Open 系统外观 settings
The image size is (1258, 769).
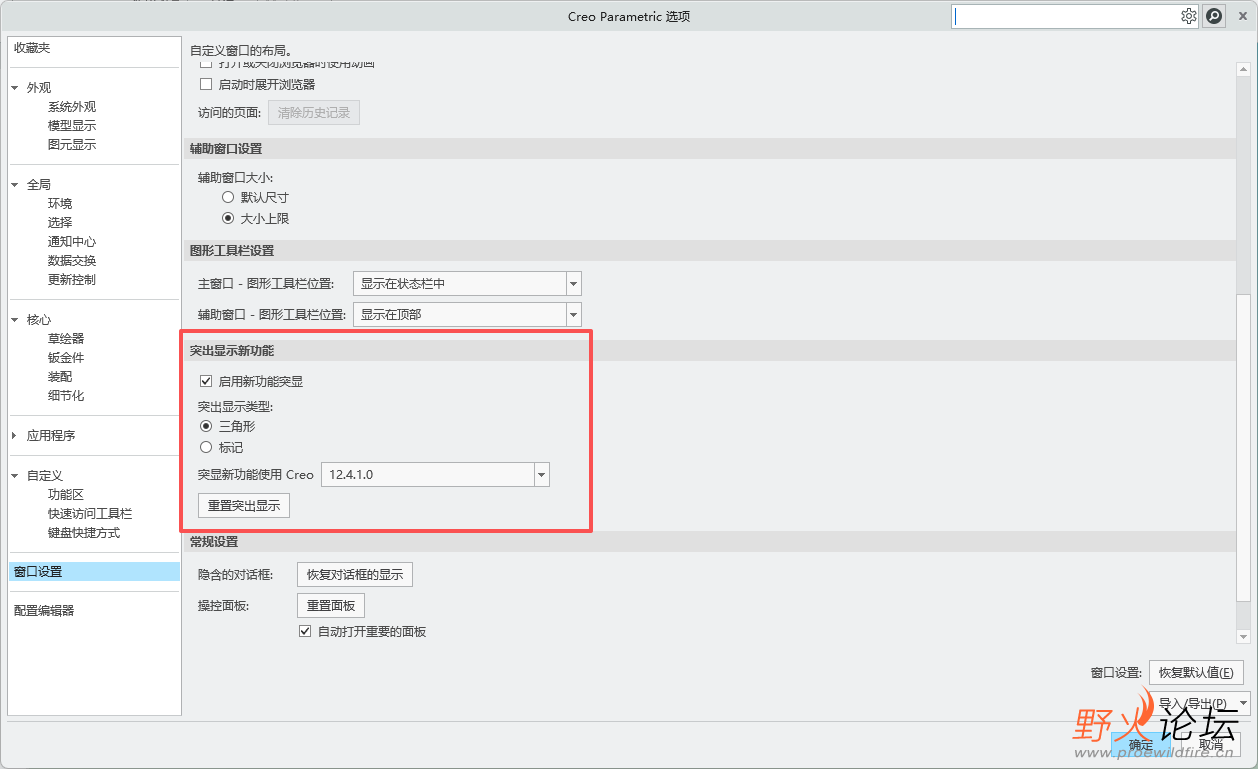coord(72,107)
